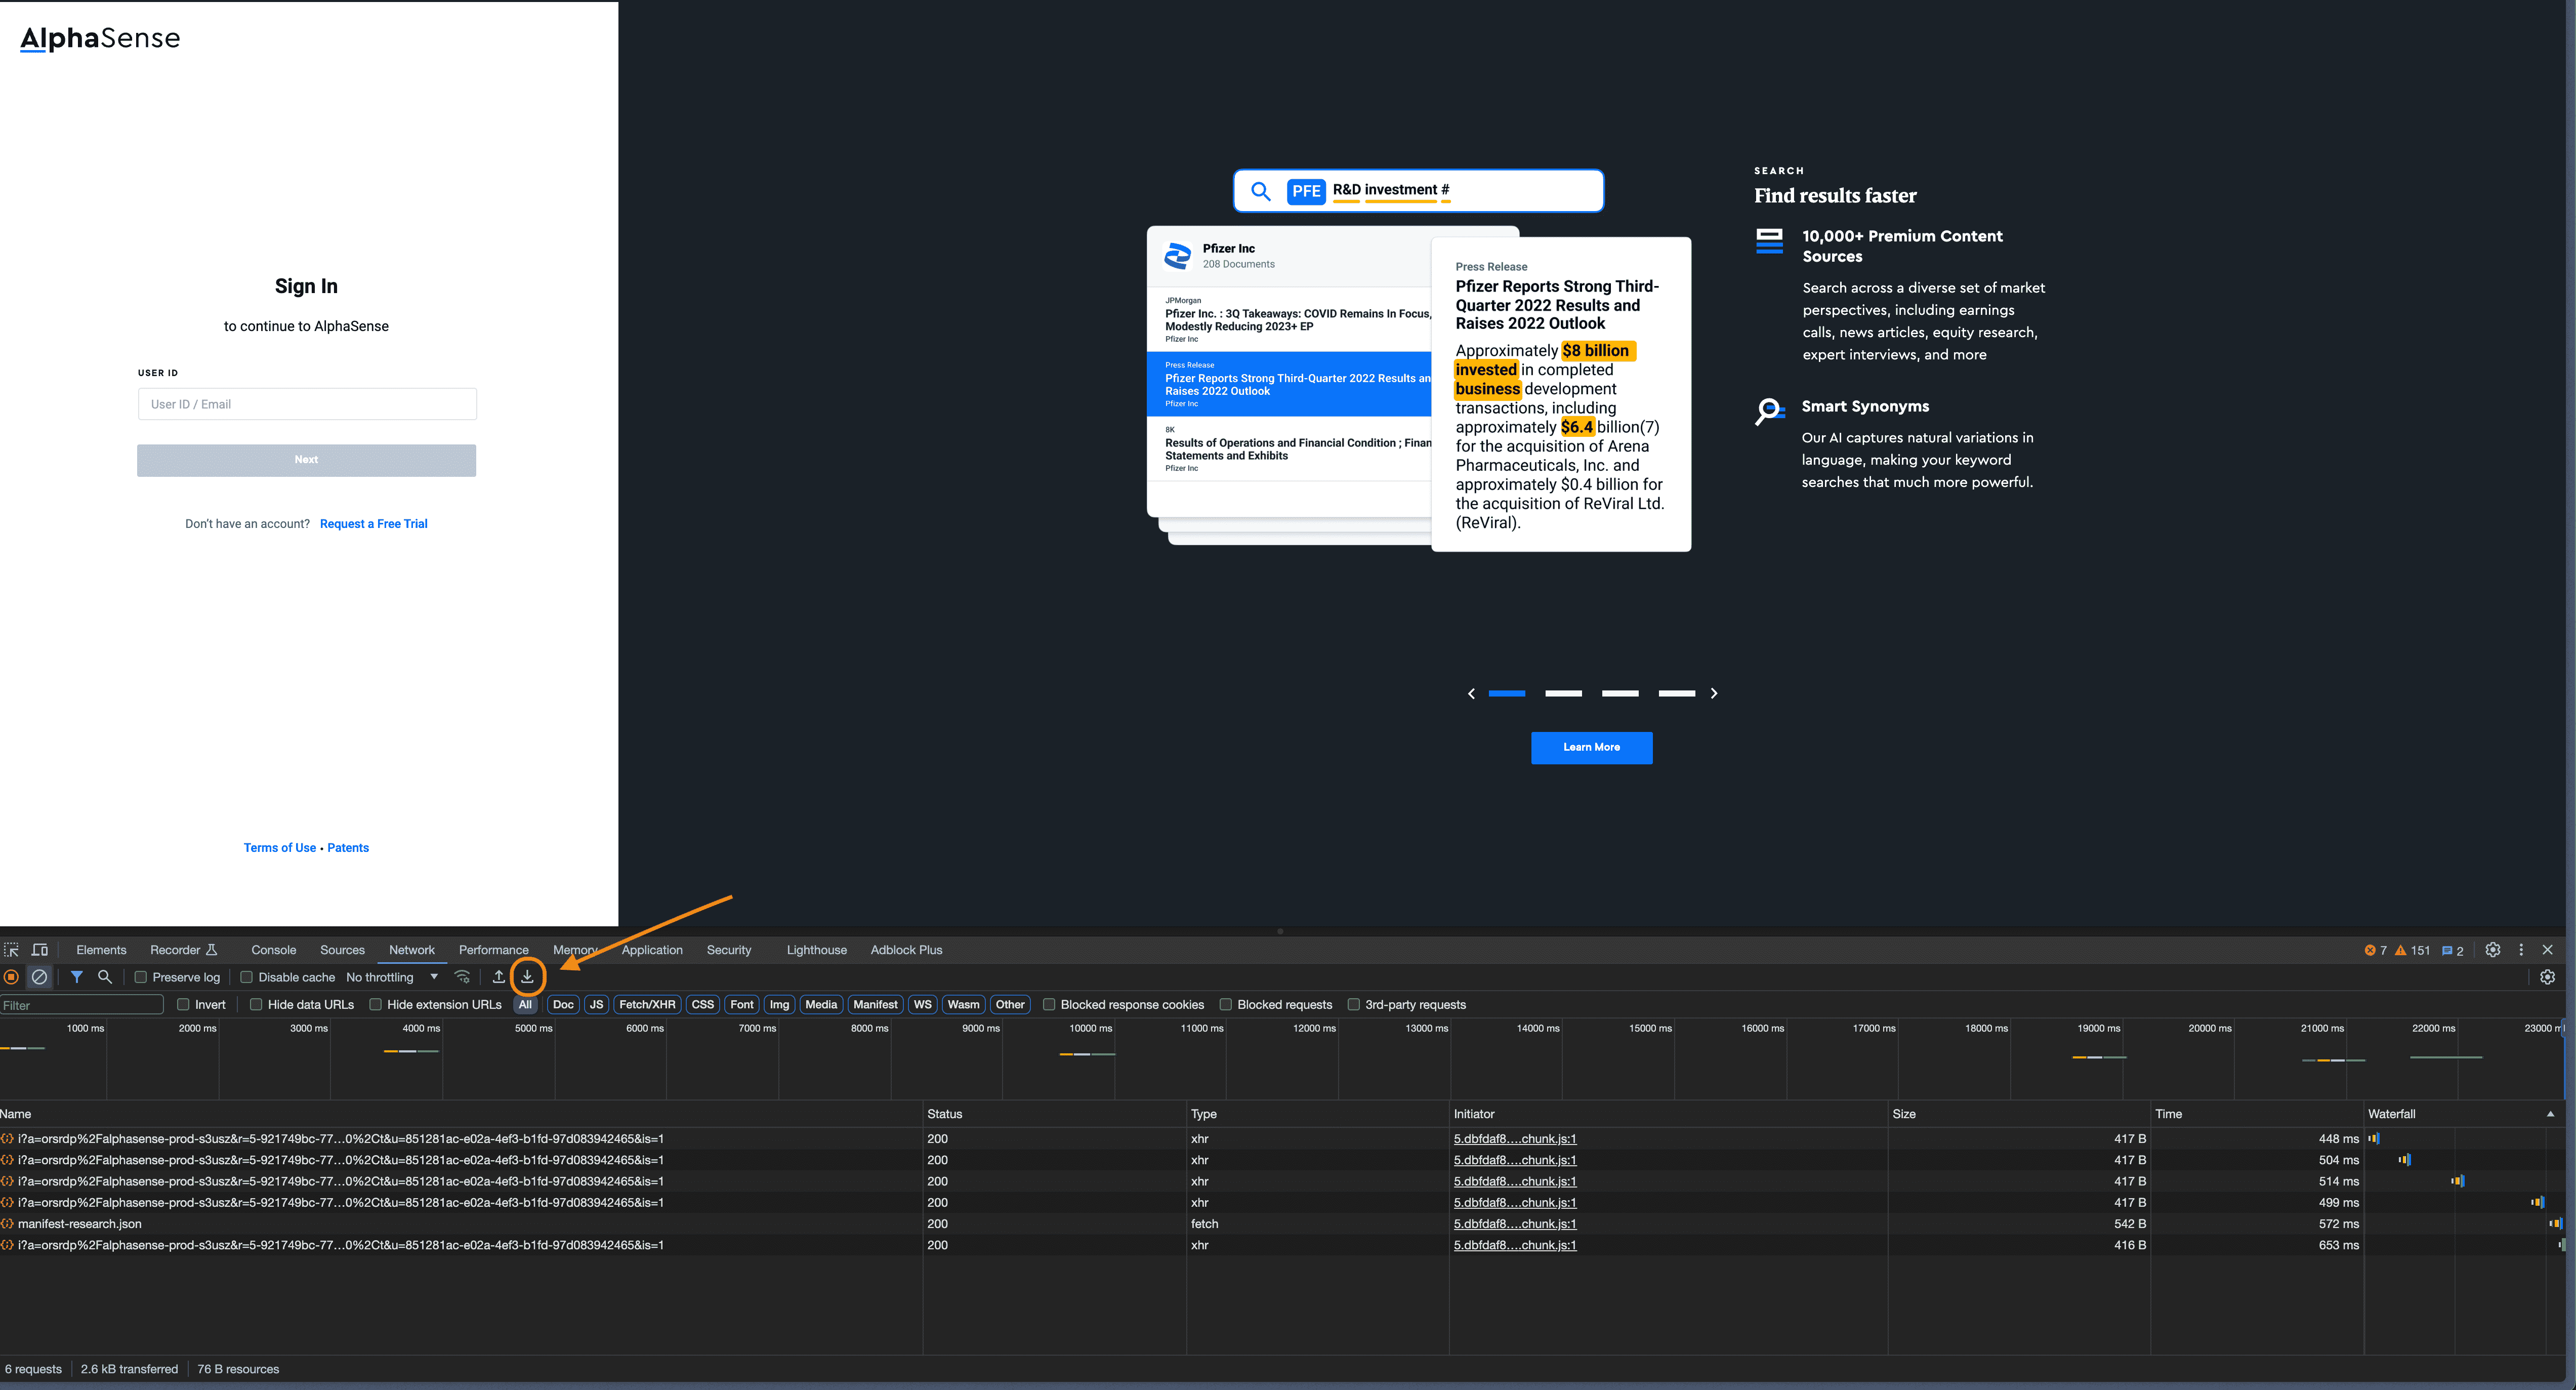Click the Next button on sign in
The height and width of the screenshot is (1390, 2576).
tap(306, 460)
